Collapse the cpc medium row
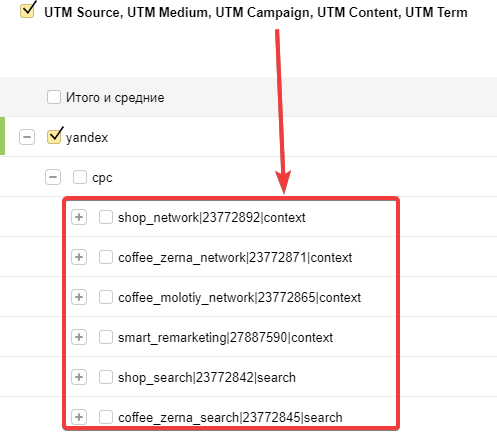Screen dimensions: 497x434 point(53,177)
